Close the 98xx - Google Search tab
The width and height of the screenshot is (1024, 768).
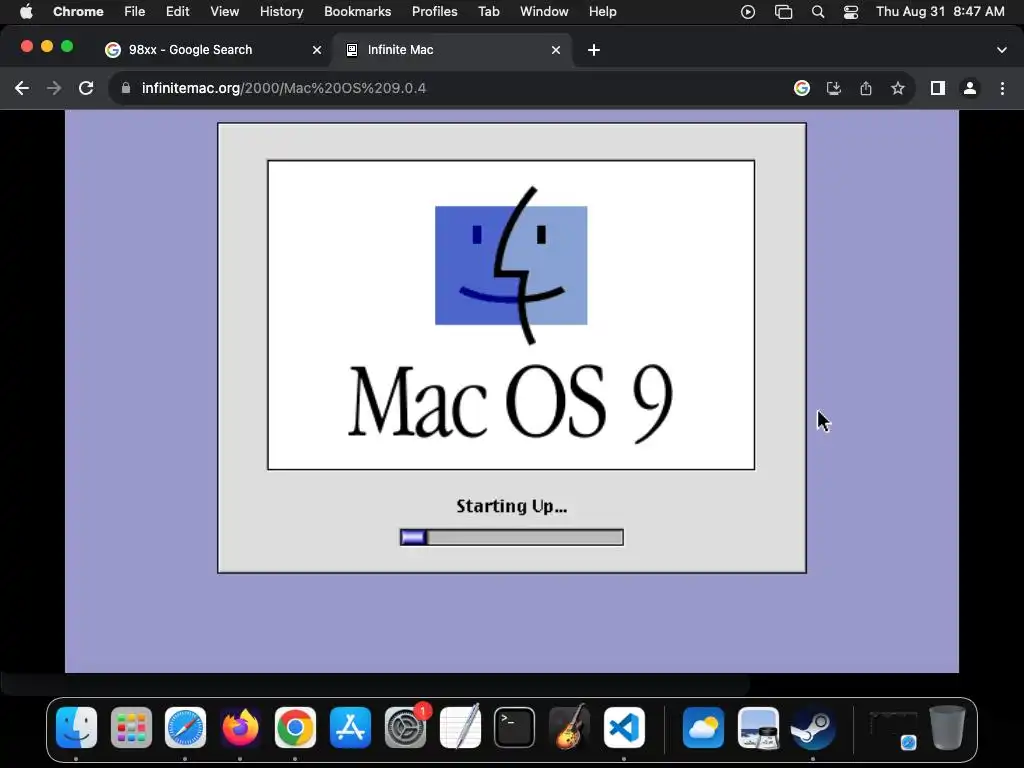[317, 50]
